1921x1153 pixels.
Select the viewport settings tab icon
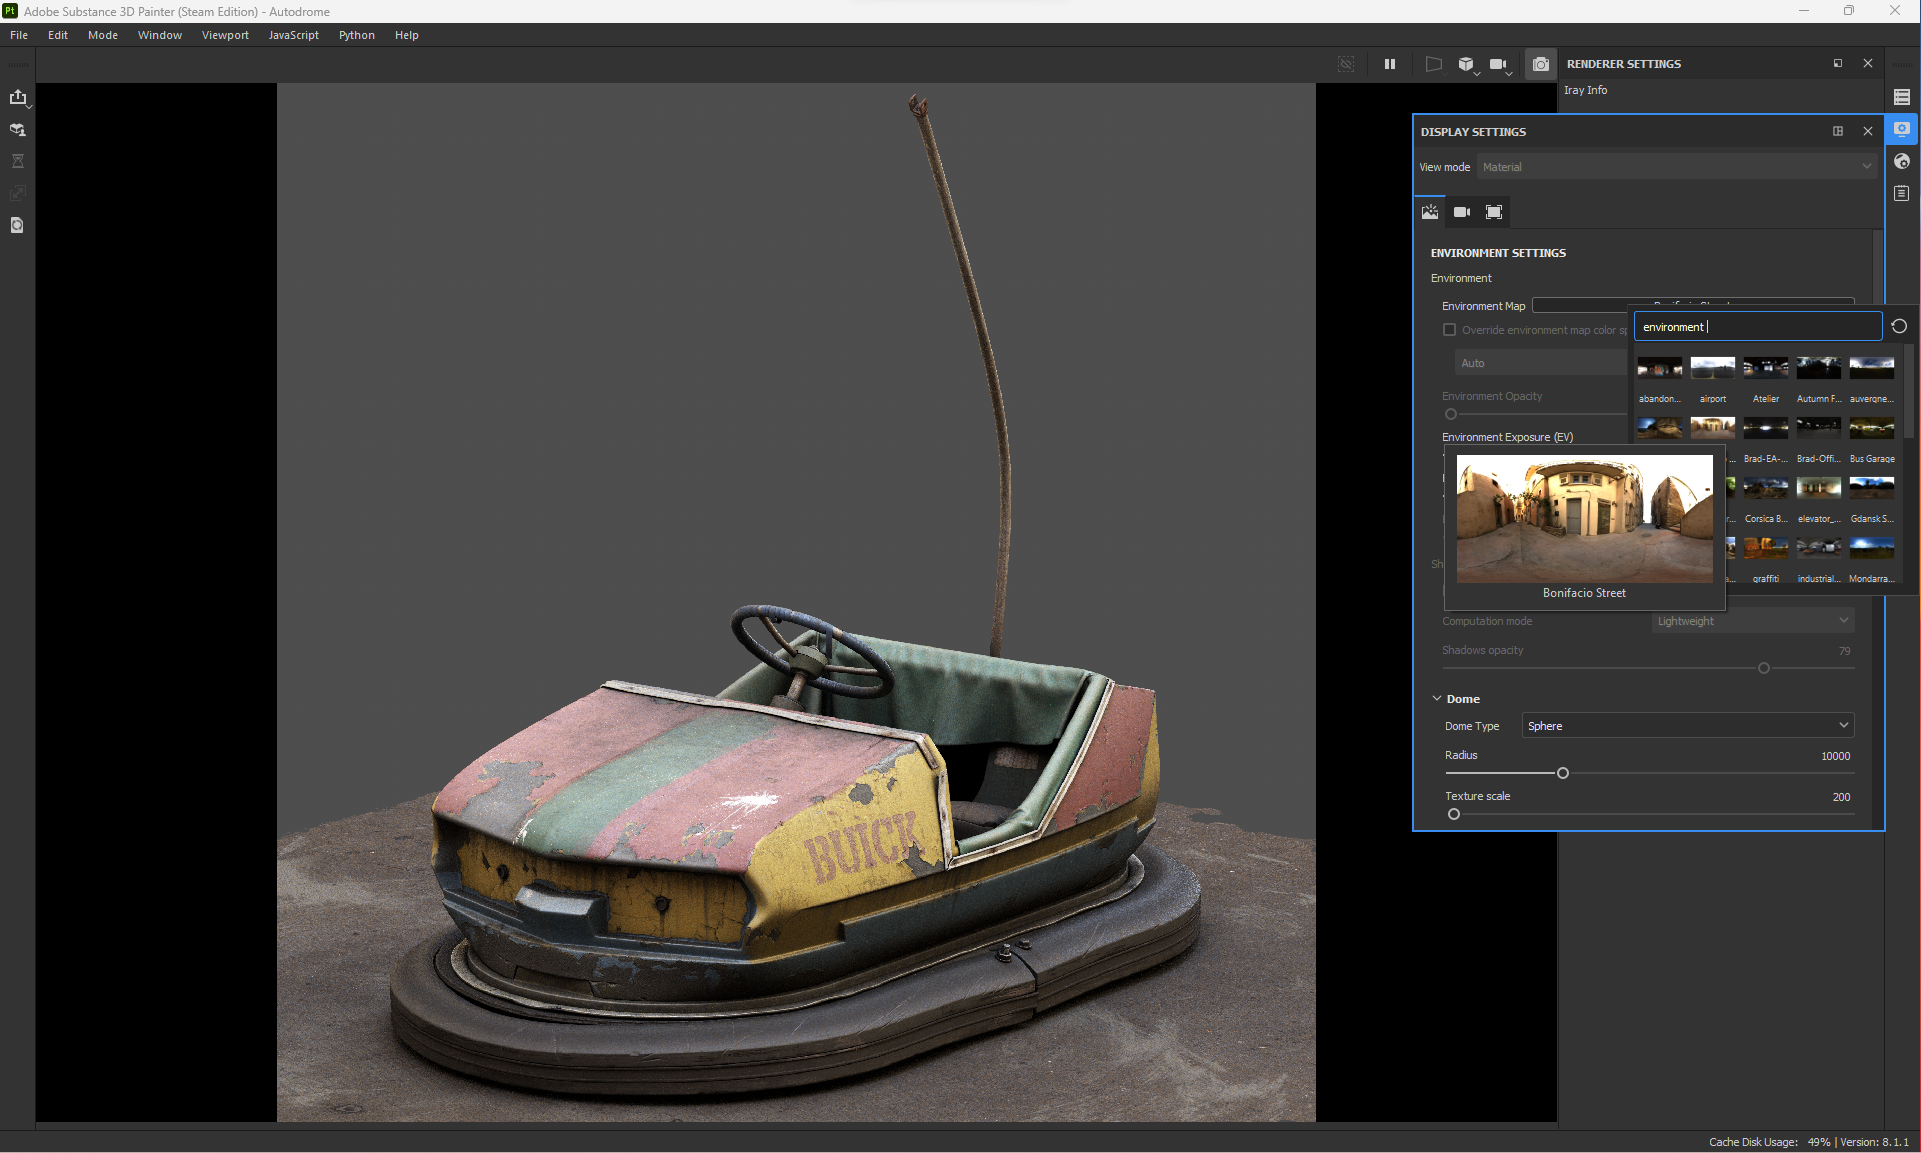point(1493,212)
